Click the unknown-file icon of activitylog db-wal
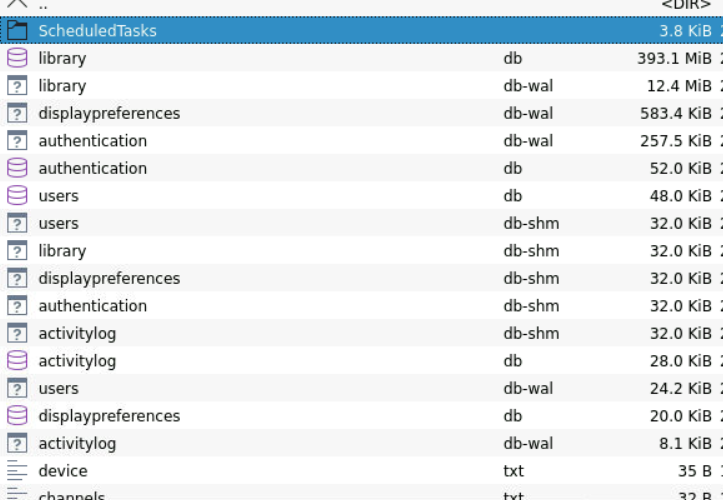This screenshot has height=500, width=723. point(17,443)
